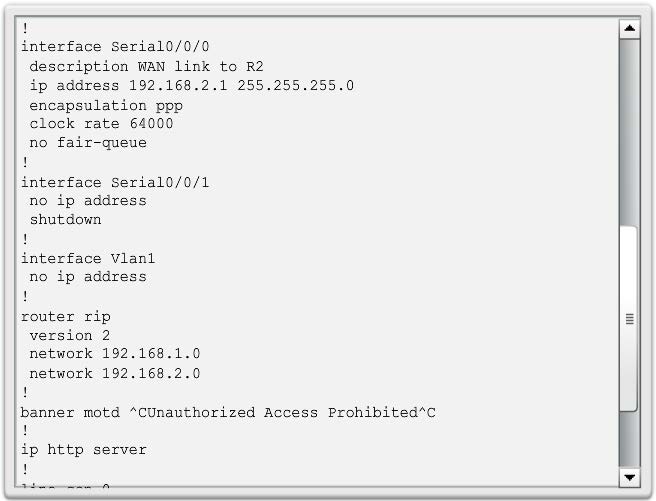656x501 pixels.
Task: Click the scrollbar track below the thumb
Action: click(629, 438)
